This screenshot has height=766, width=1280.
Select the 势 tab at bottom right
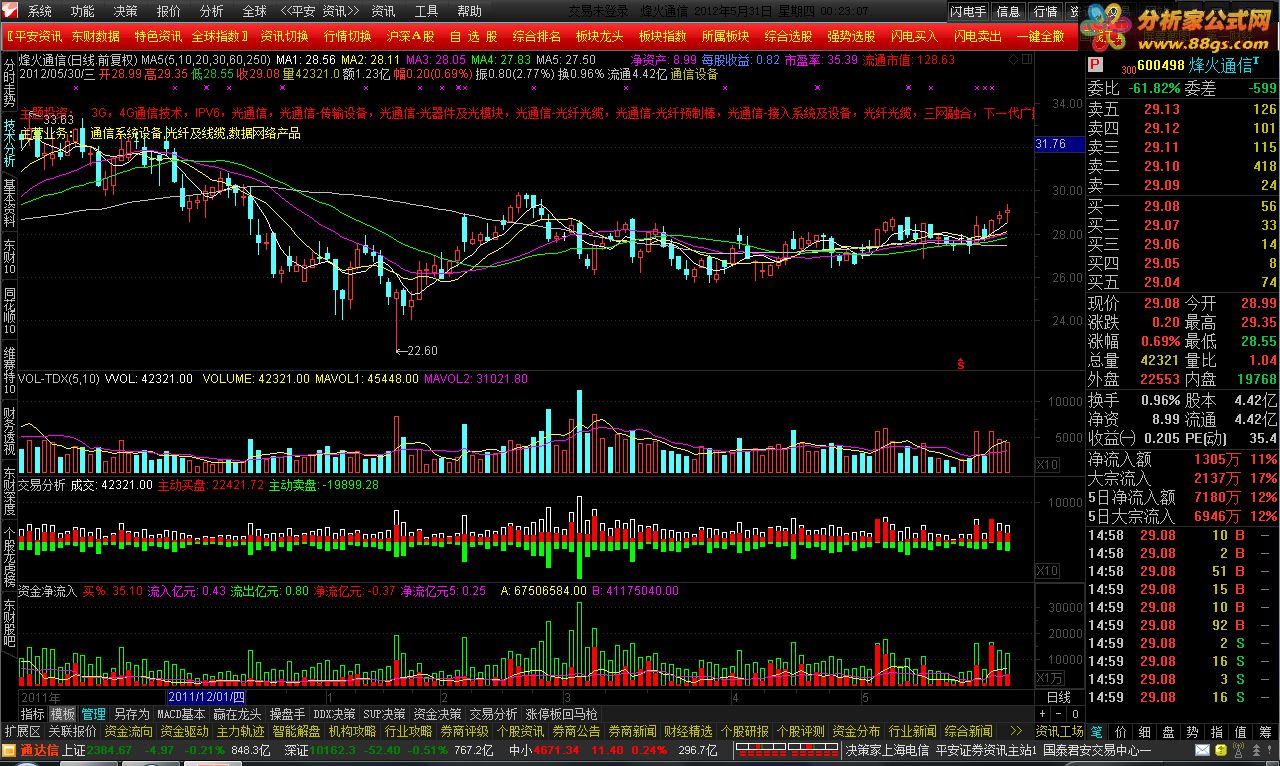[x=1192, y=732]
